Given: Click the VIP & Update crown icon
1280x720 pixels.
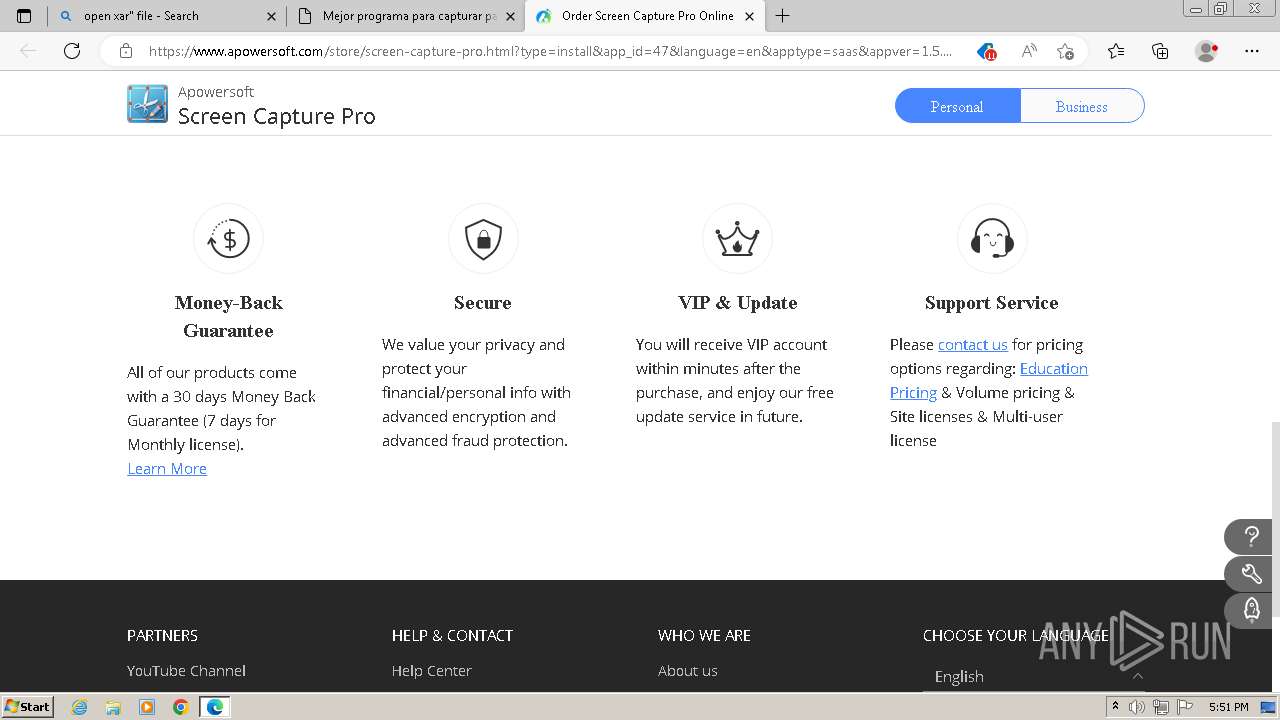Looking at the screenshot, I should [x=737, y=239].
